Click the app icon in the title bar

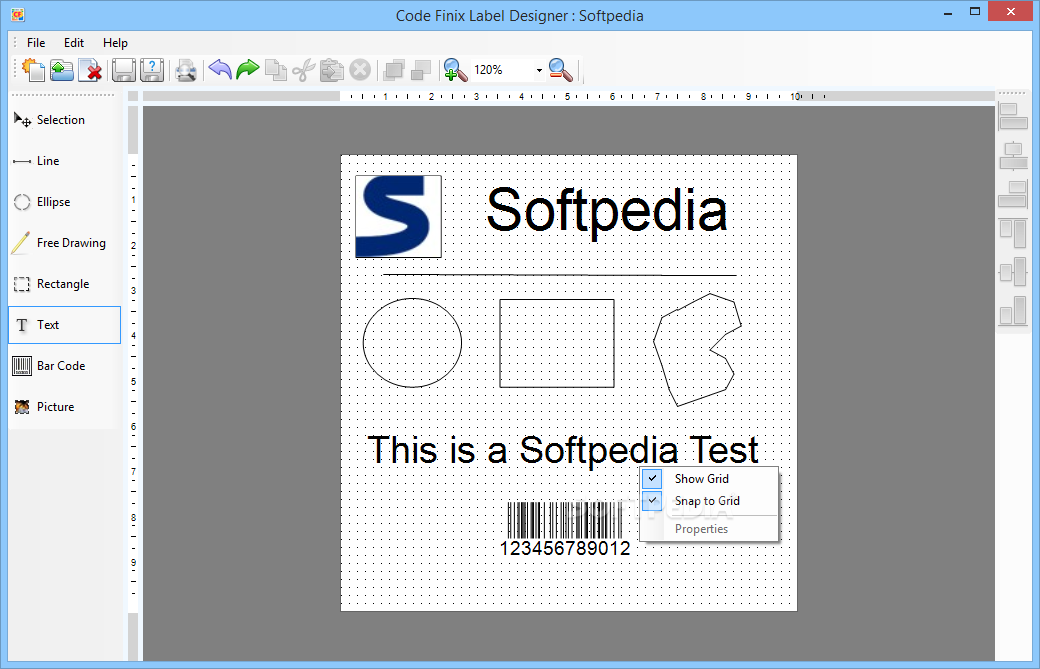[17, 15]
